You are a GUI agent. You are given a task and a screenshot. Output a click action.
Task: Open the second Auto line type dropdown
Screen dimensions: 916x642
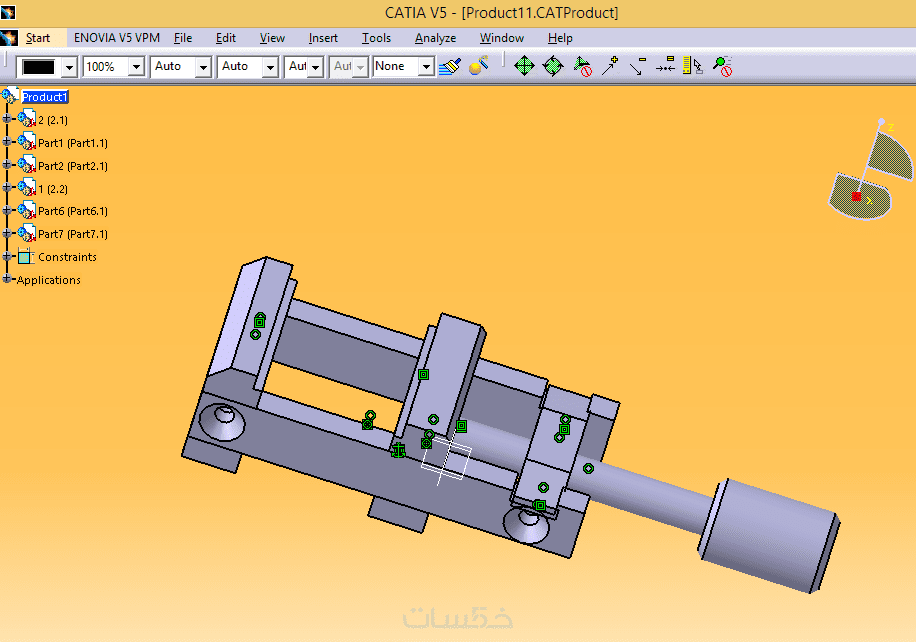[x=269, y=67]
